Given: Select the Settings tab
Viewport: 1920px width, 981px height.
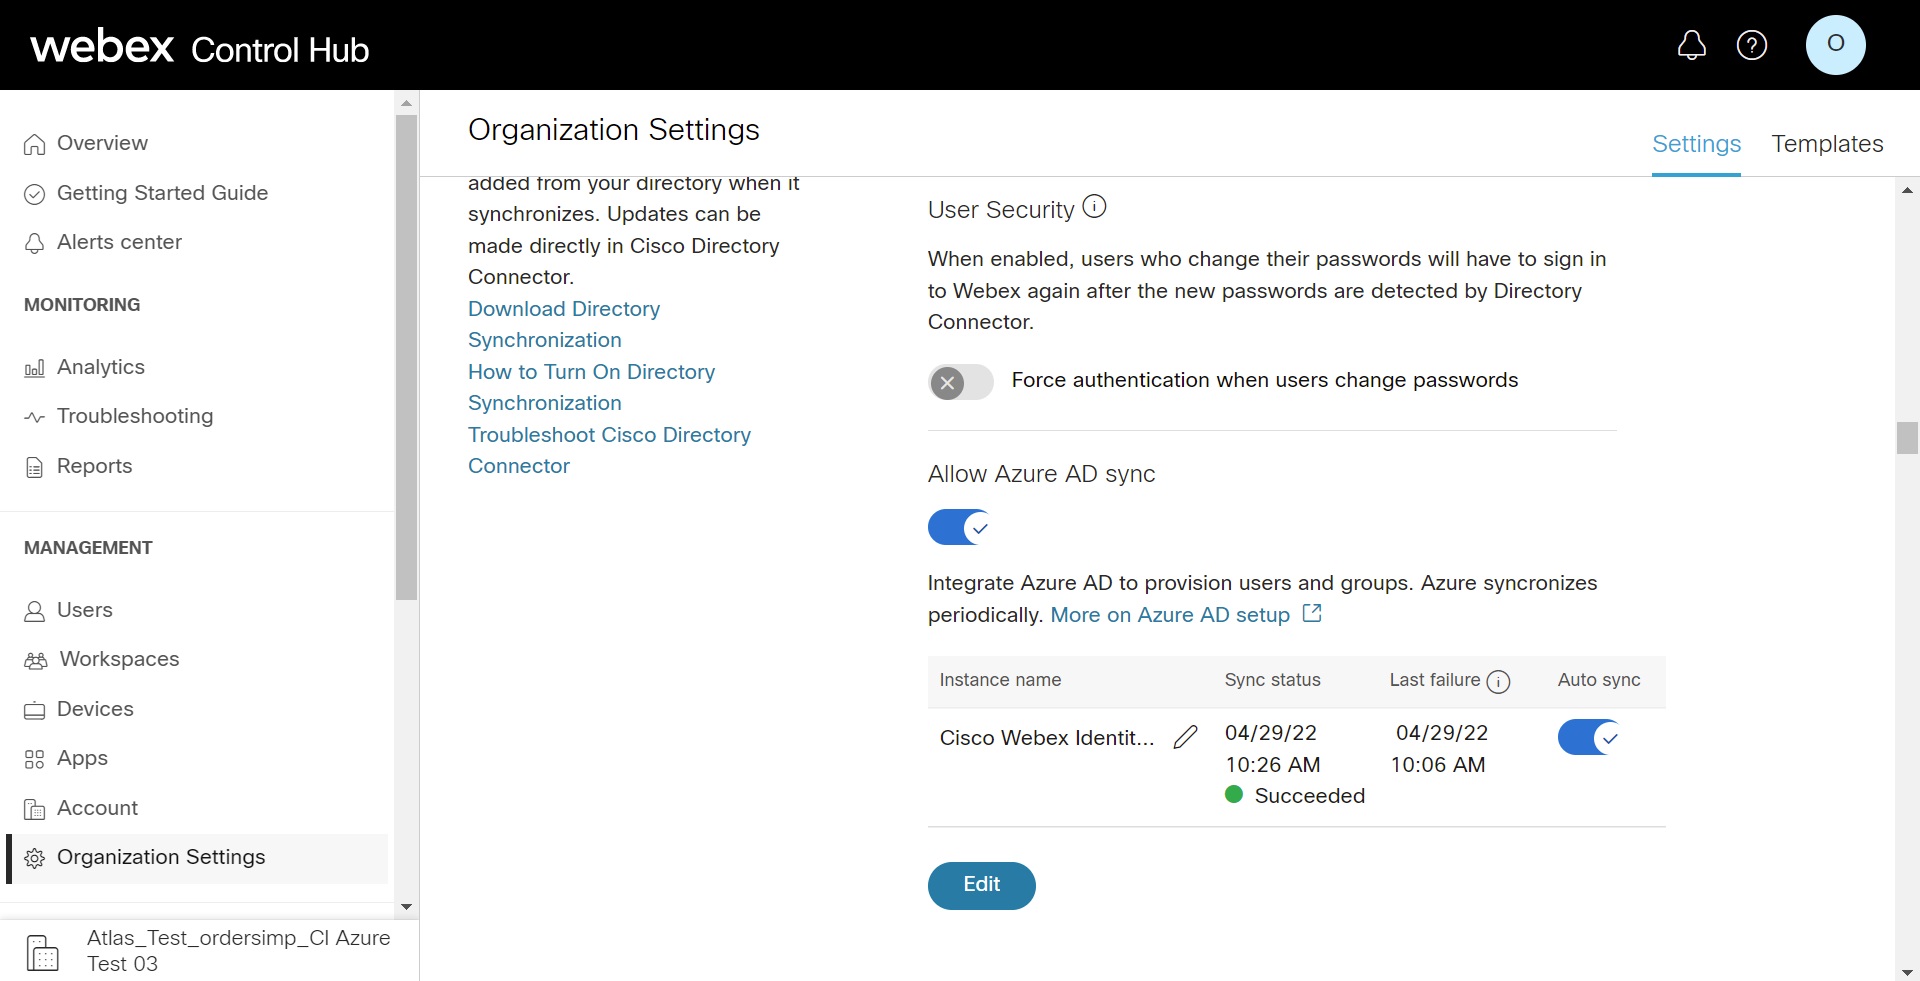Looking at the screenshot, I should [1696, 144].
